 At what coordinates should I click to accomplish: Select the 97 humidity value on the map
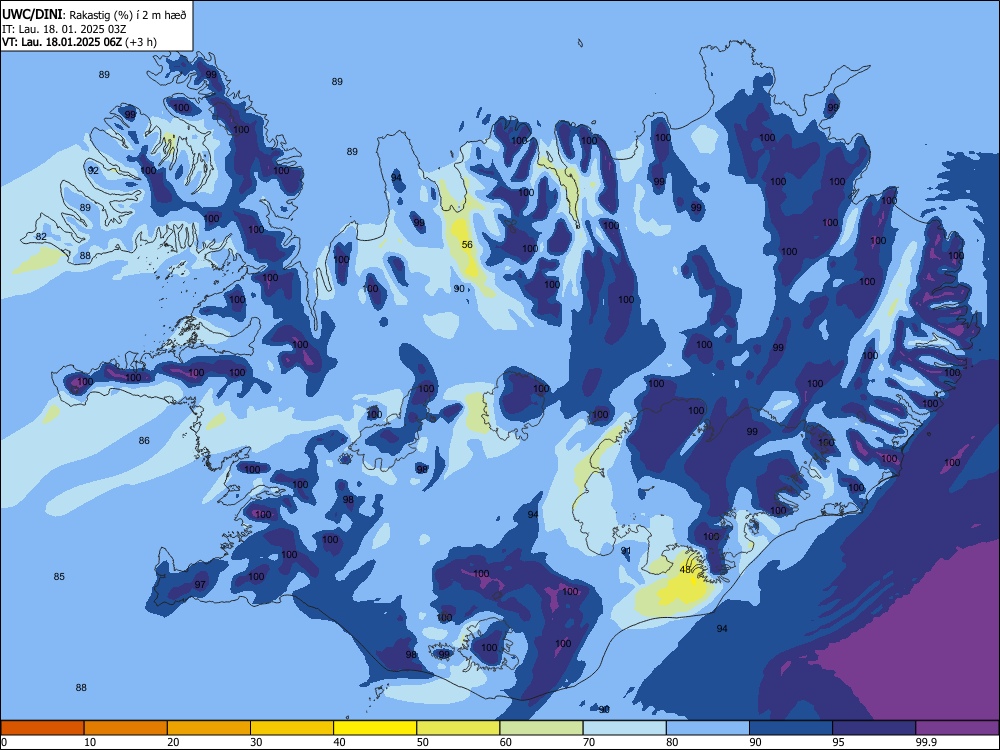(200, 585)
